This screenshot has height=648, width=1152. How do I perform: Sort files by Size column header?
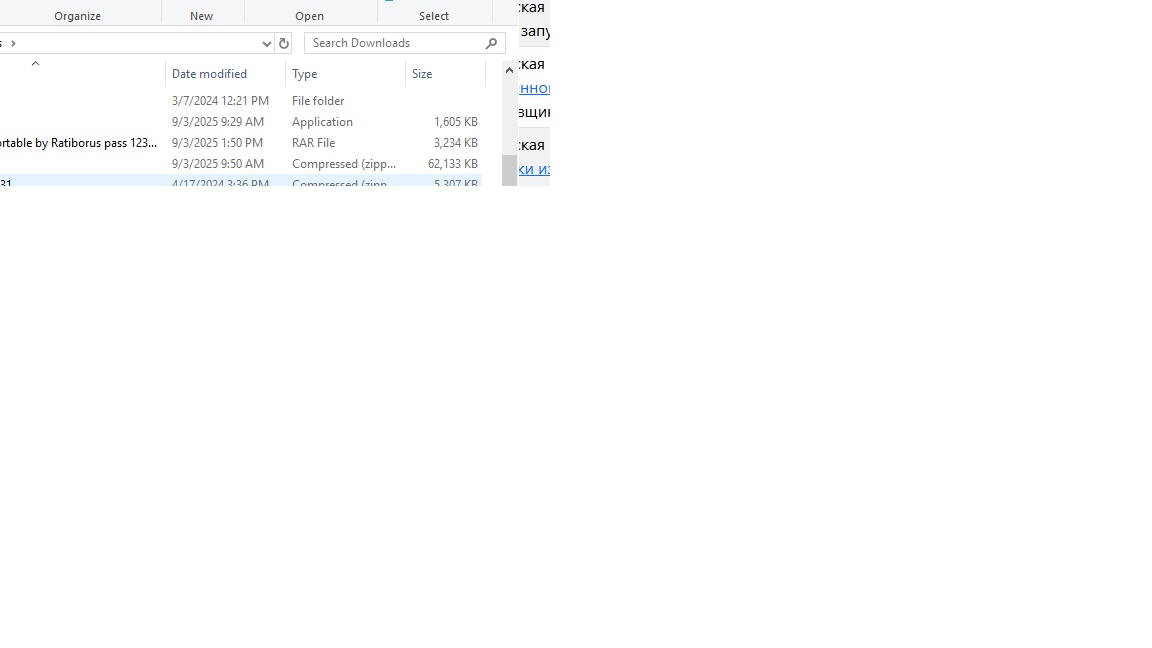[x=422, y=74]
